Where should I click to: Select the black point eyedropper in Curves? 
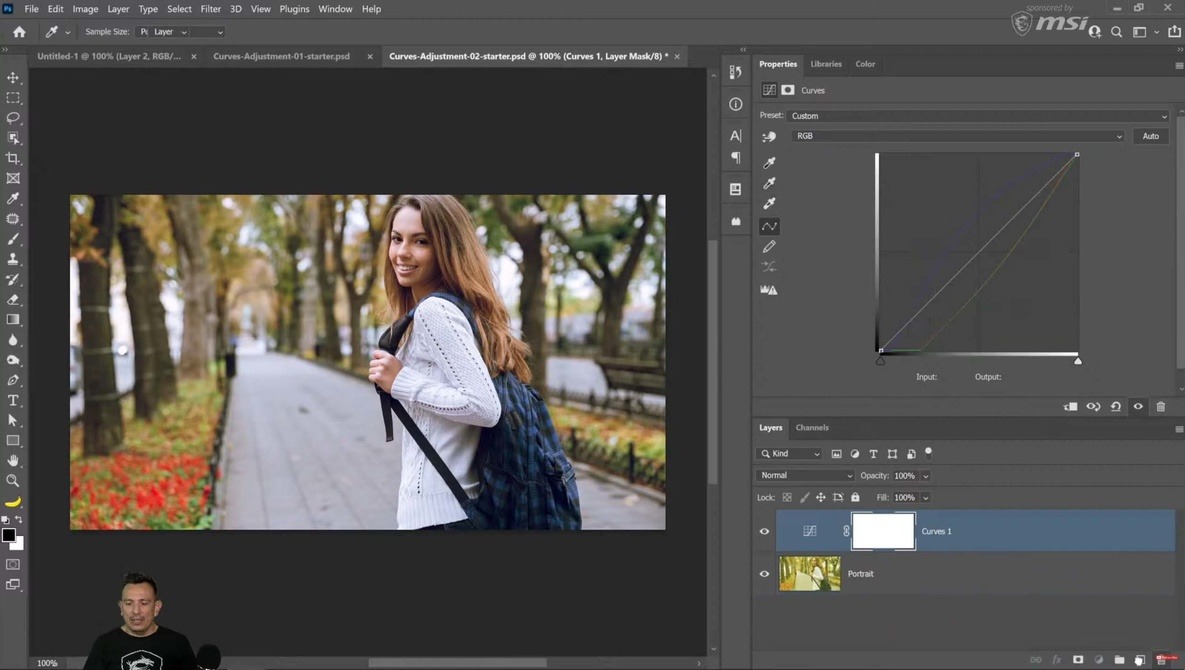(769, 162)
